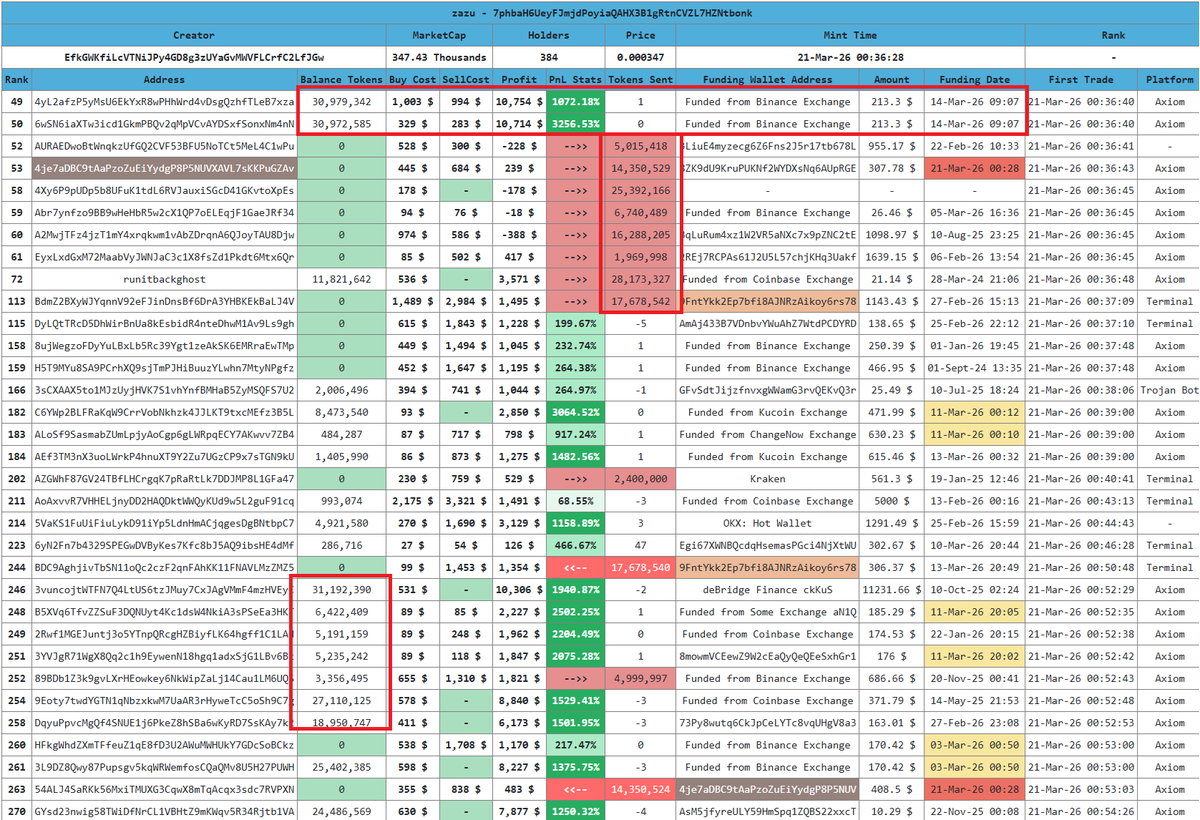1200x820 pixels.
Task: Click the first trade time 21-Mar-26 00:54:26
Action: pos(1082,811)
